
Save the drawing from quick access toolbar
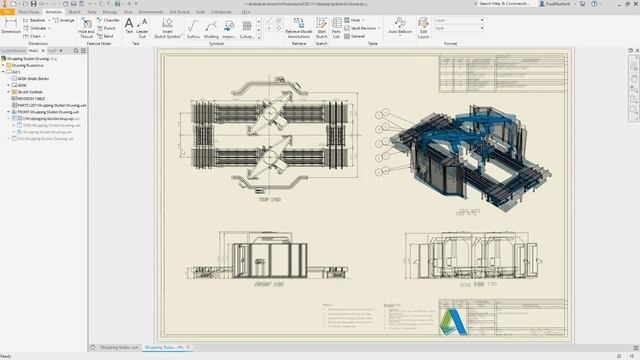coord(33,4)
